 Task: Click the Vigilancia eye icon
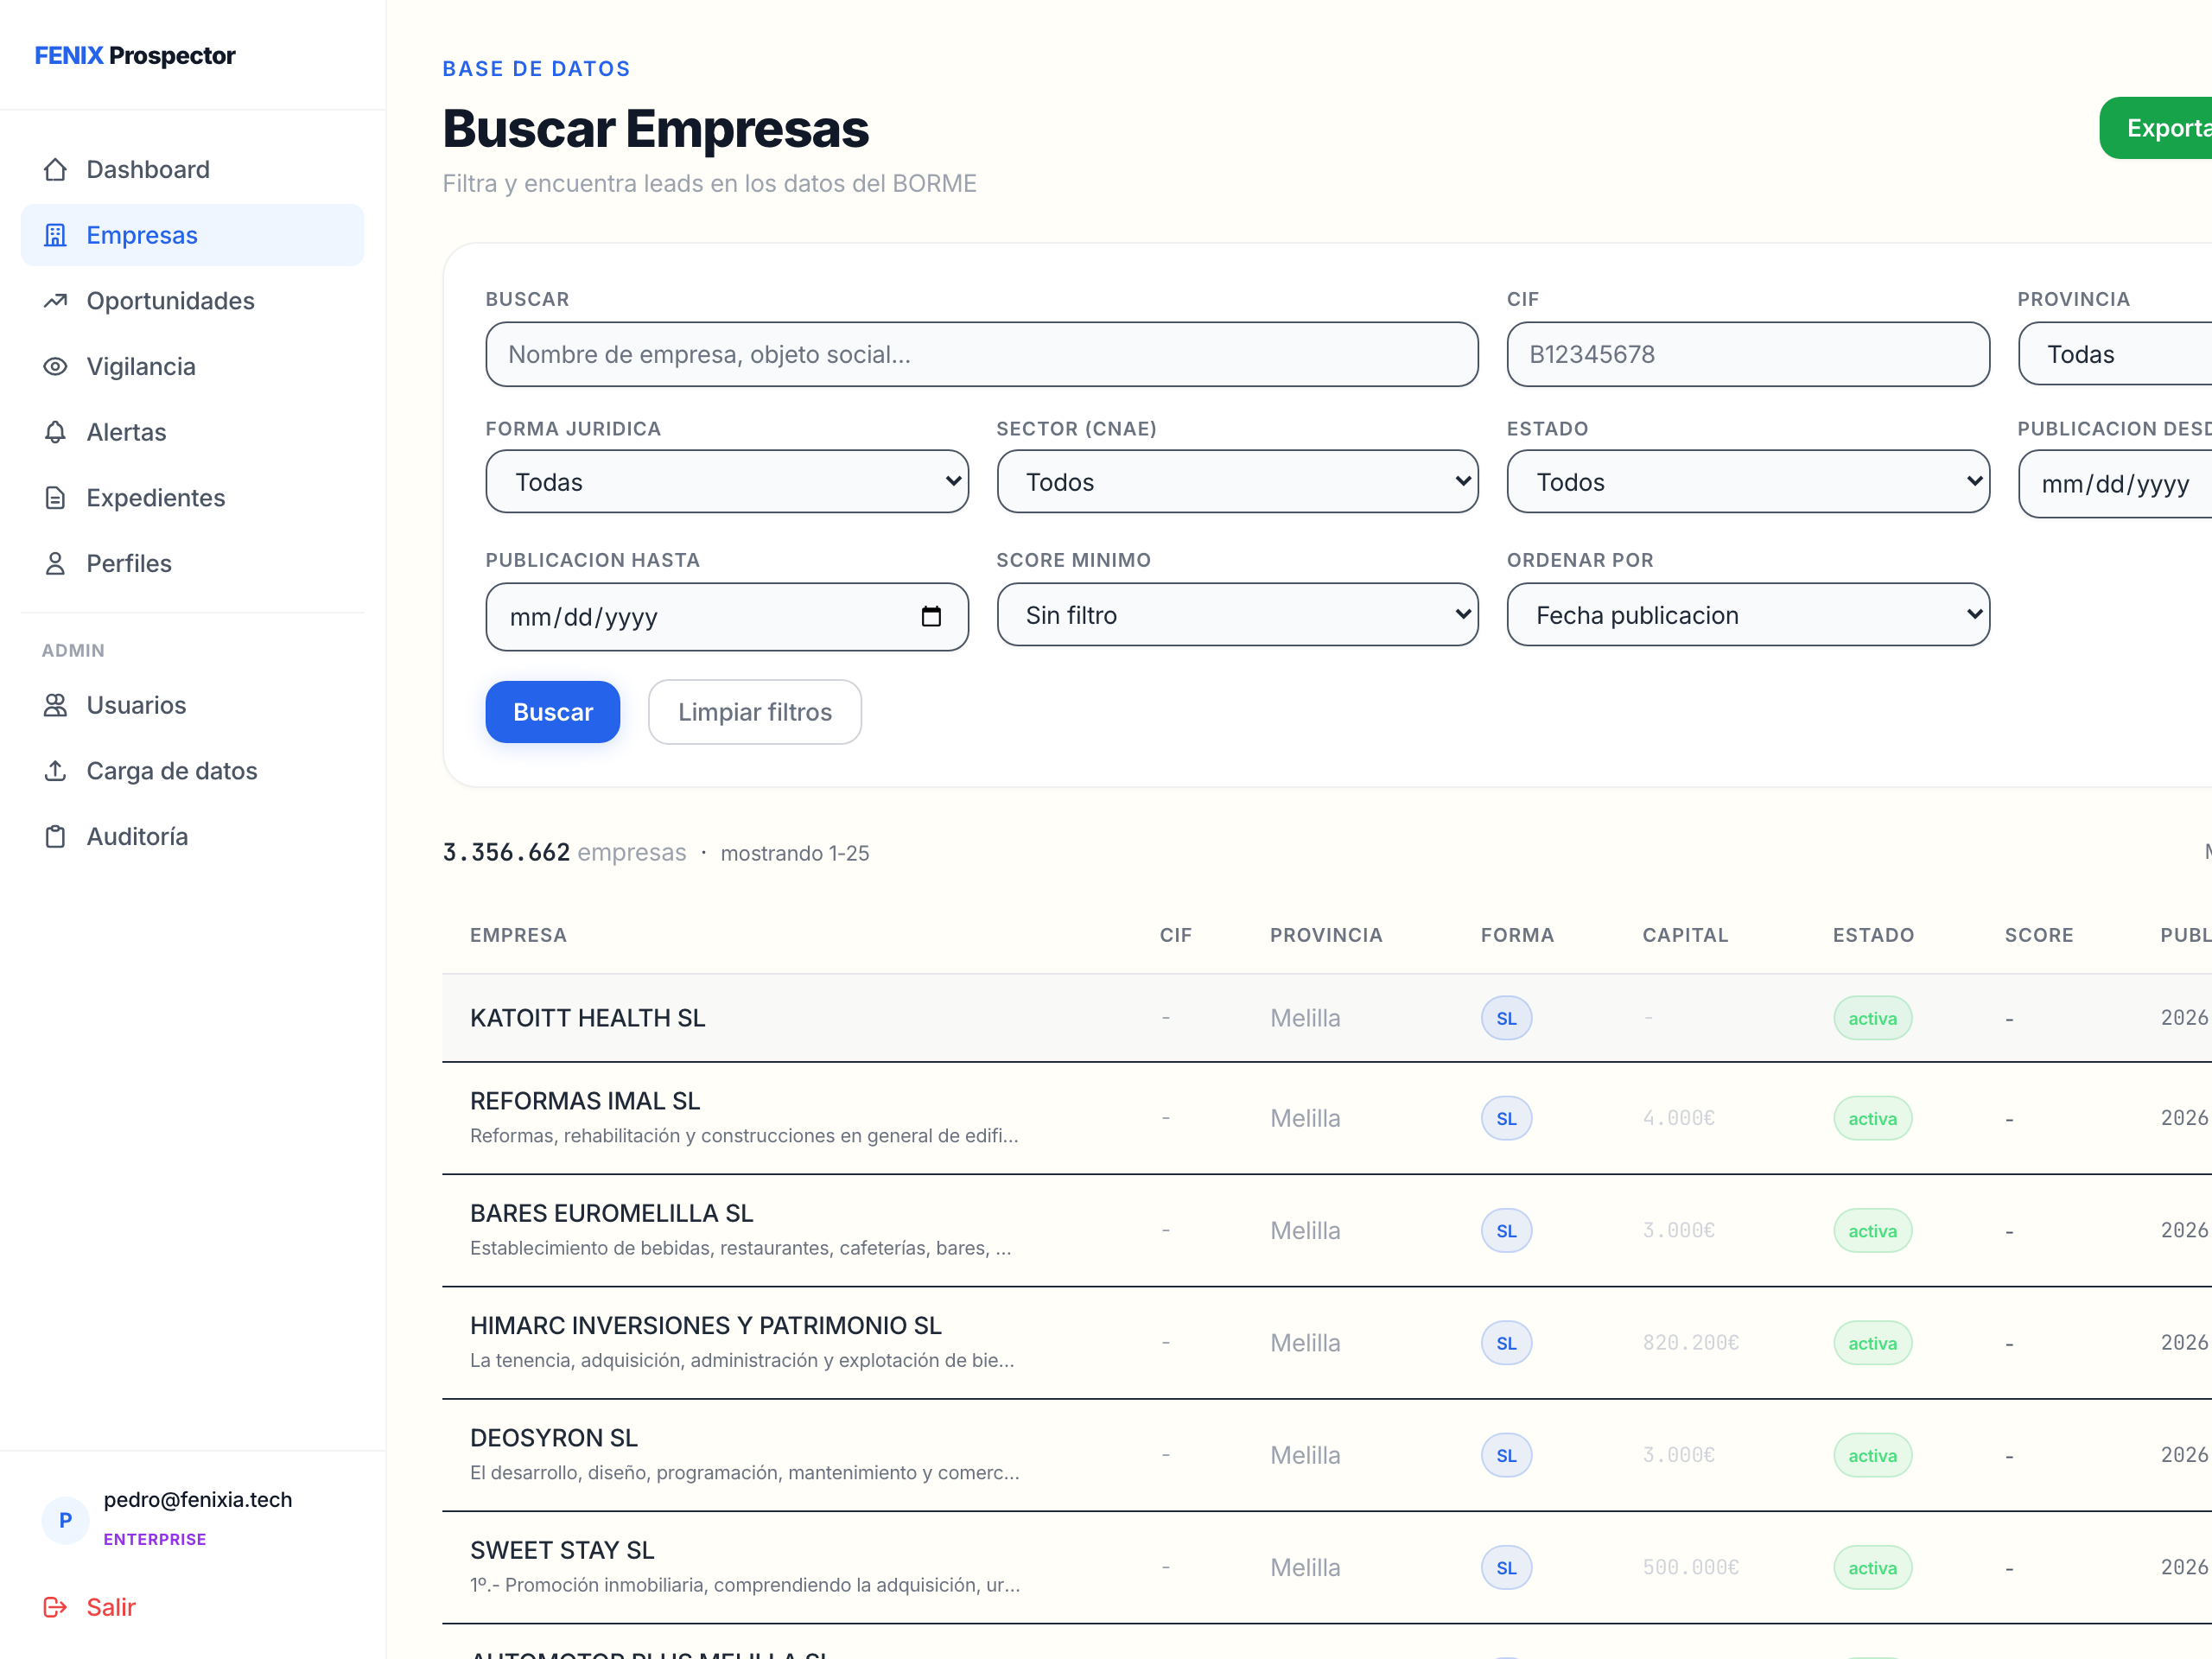(x=55, y=367)
